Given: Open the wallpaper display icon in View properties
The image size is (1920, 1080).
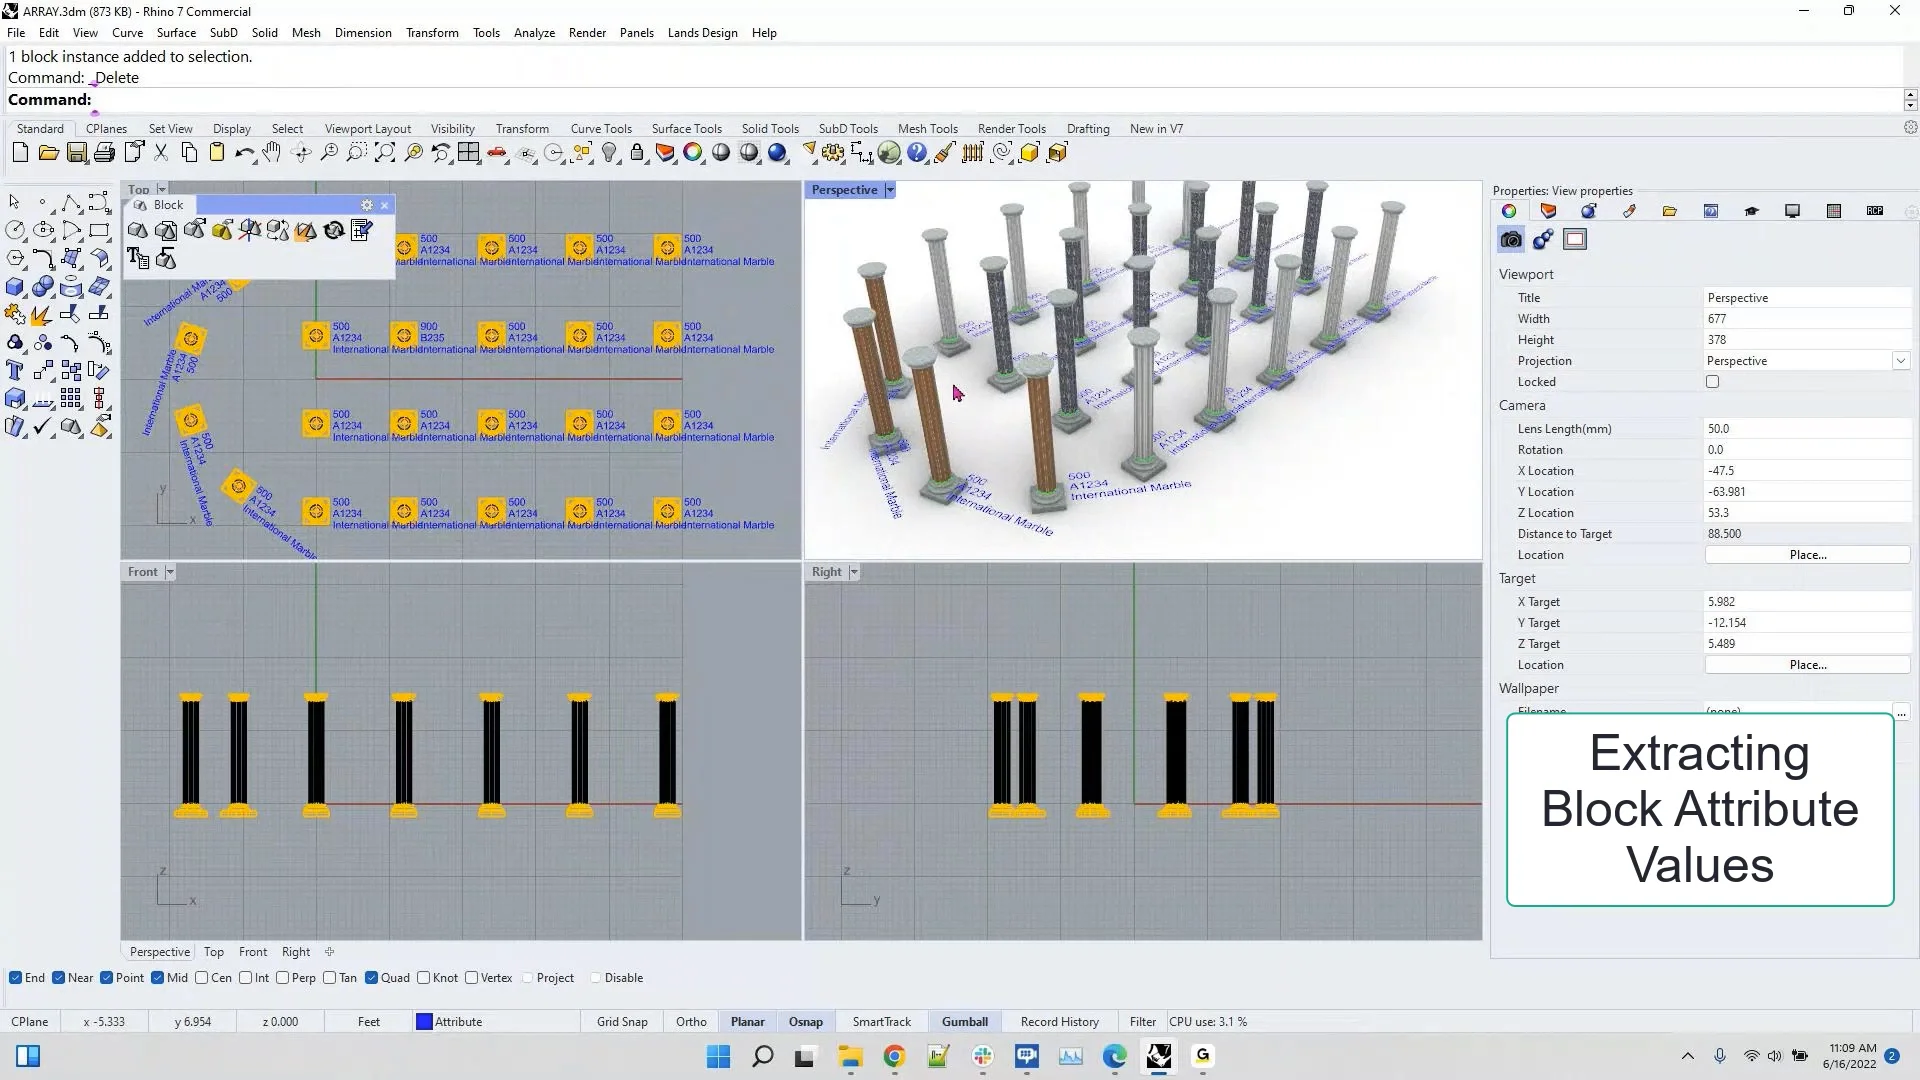Looking at the screenshot, I should click(x=1574, y=239).
